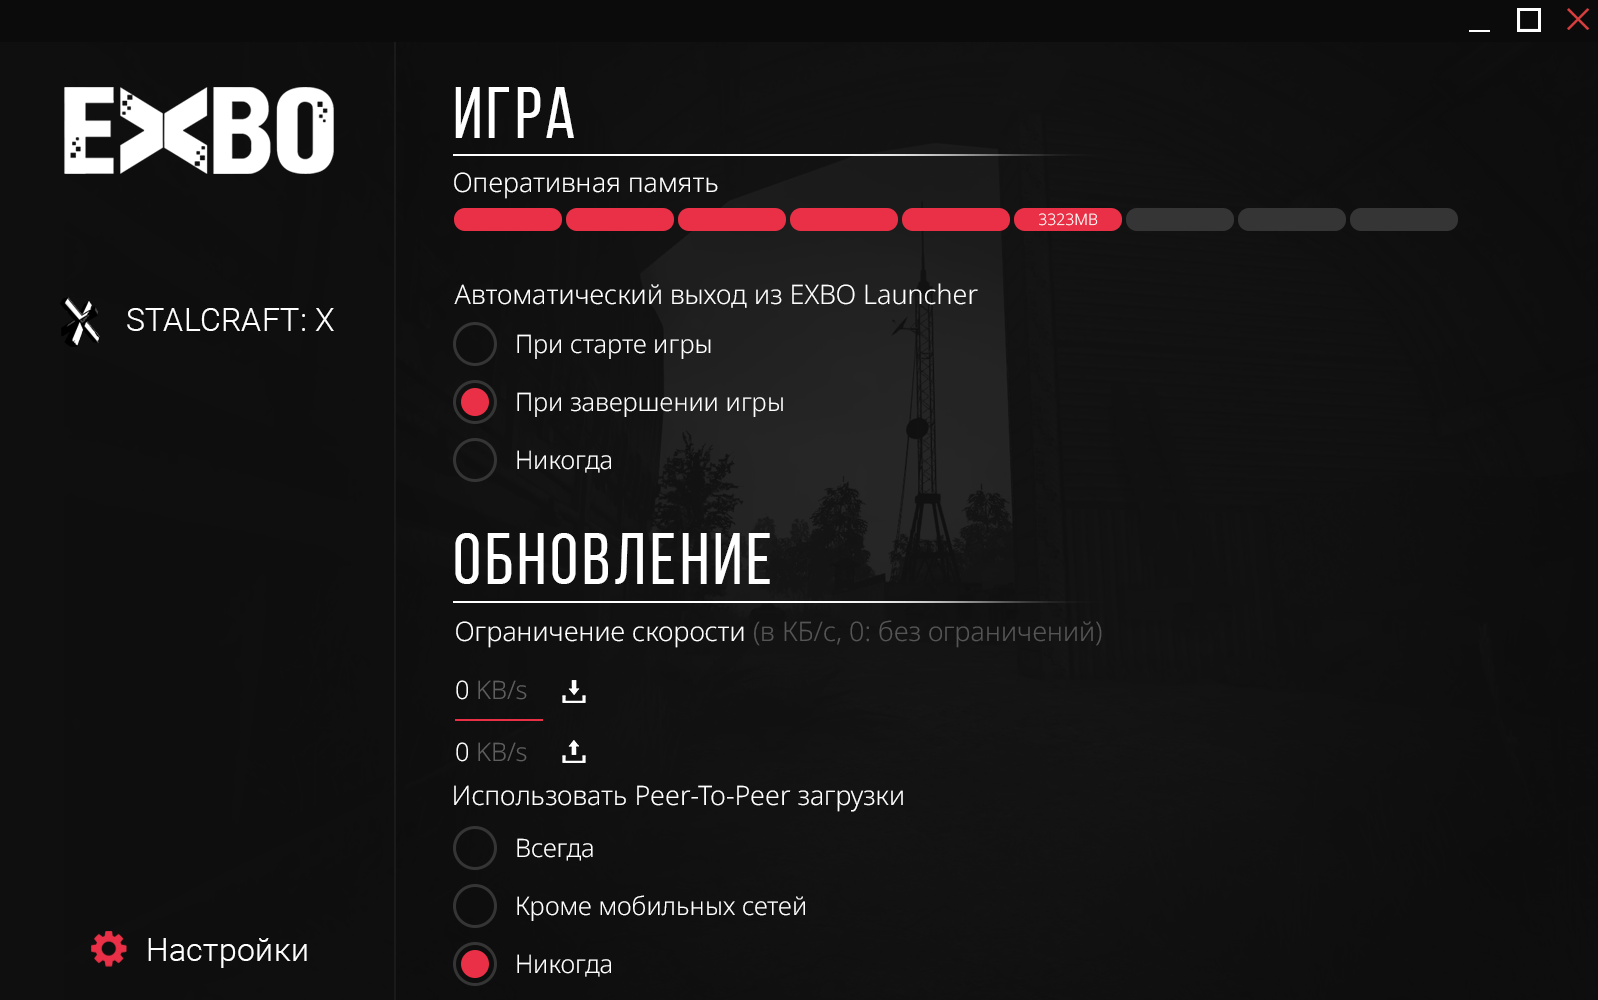Click the STALCRAFT: X game icon
The width and height of the screenshot is (1598, 1000).
click(x=81, y=321)
